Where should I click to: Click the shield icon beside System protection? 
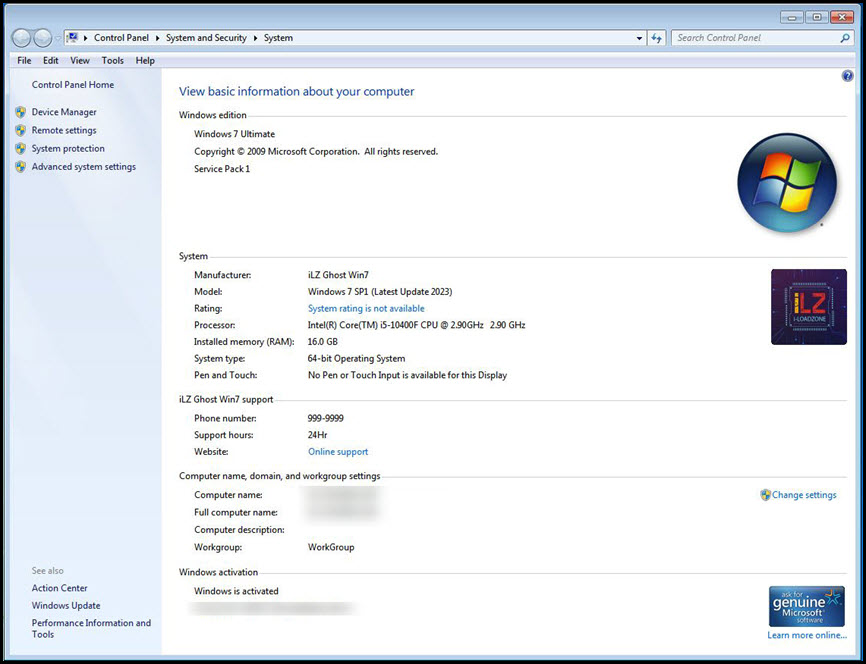tap(20, 149)
